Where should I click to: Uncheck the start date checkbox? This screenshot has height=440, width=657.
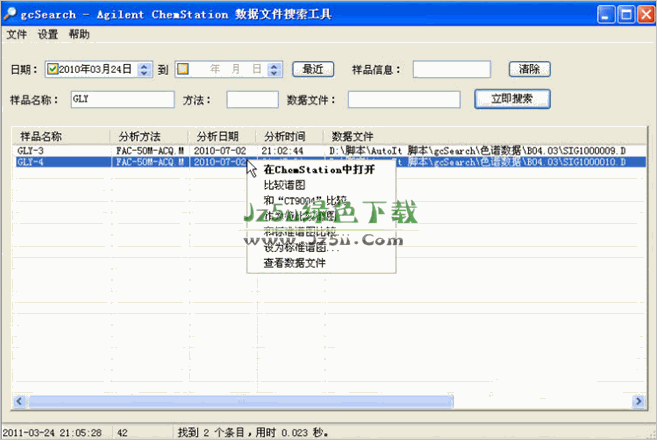point(52,69)
